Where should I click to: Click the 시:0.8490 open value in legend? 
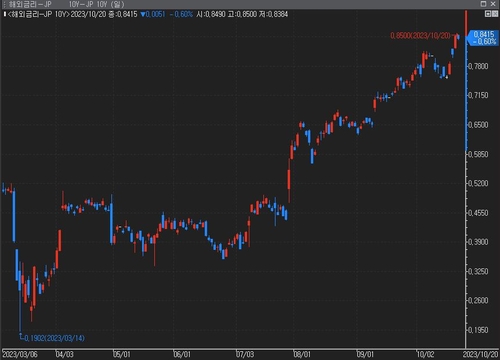pyautogui.click(x=211, y=14)
